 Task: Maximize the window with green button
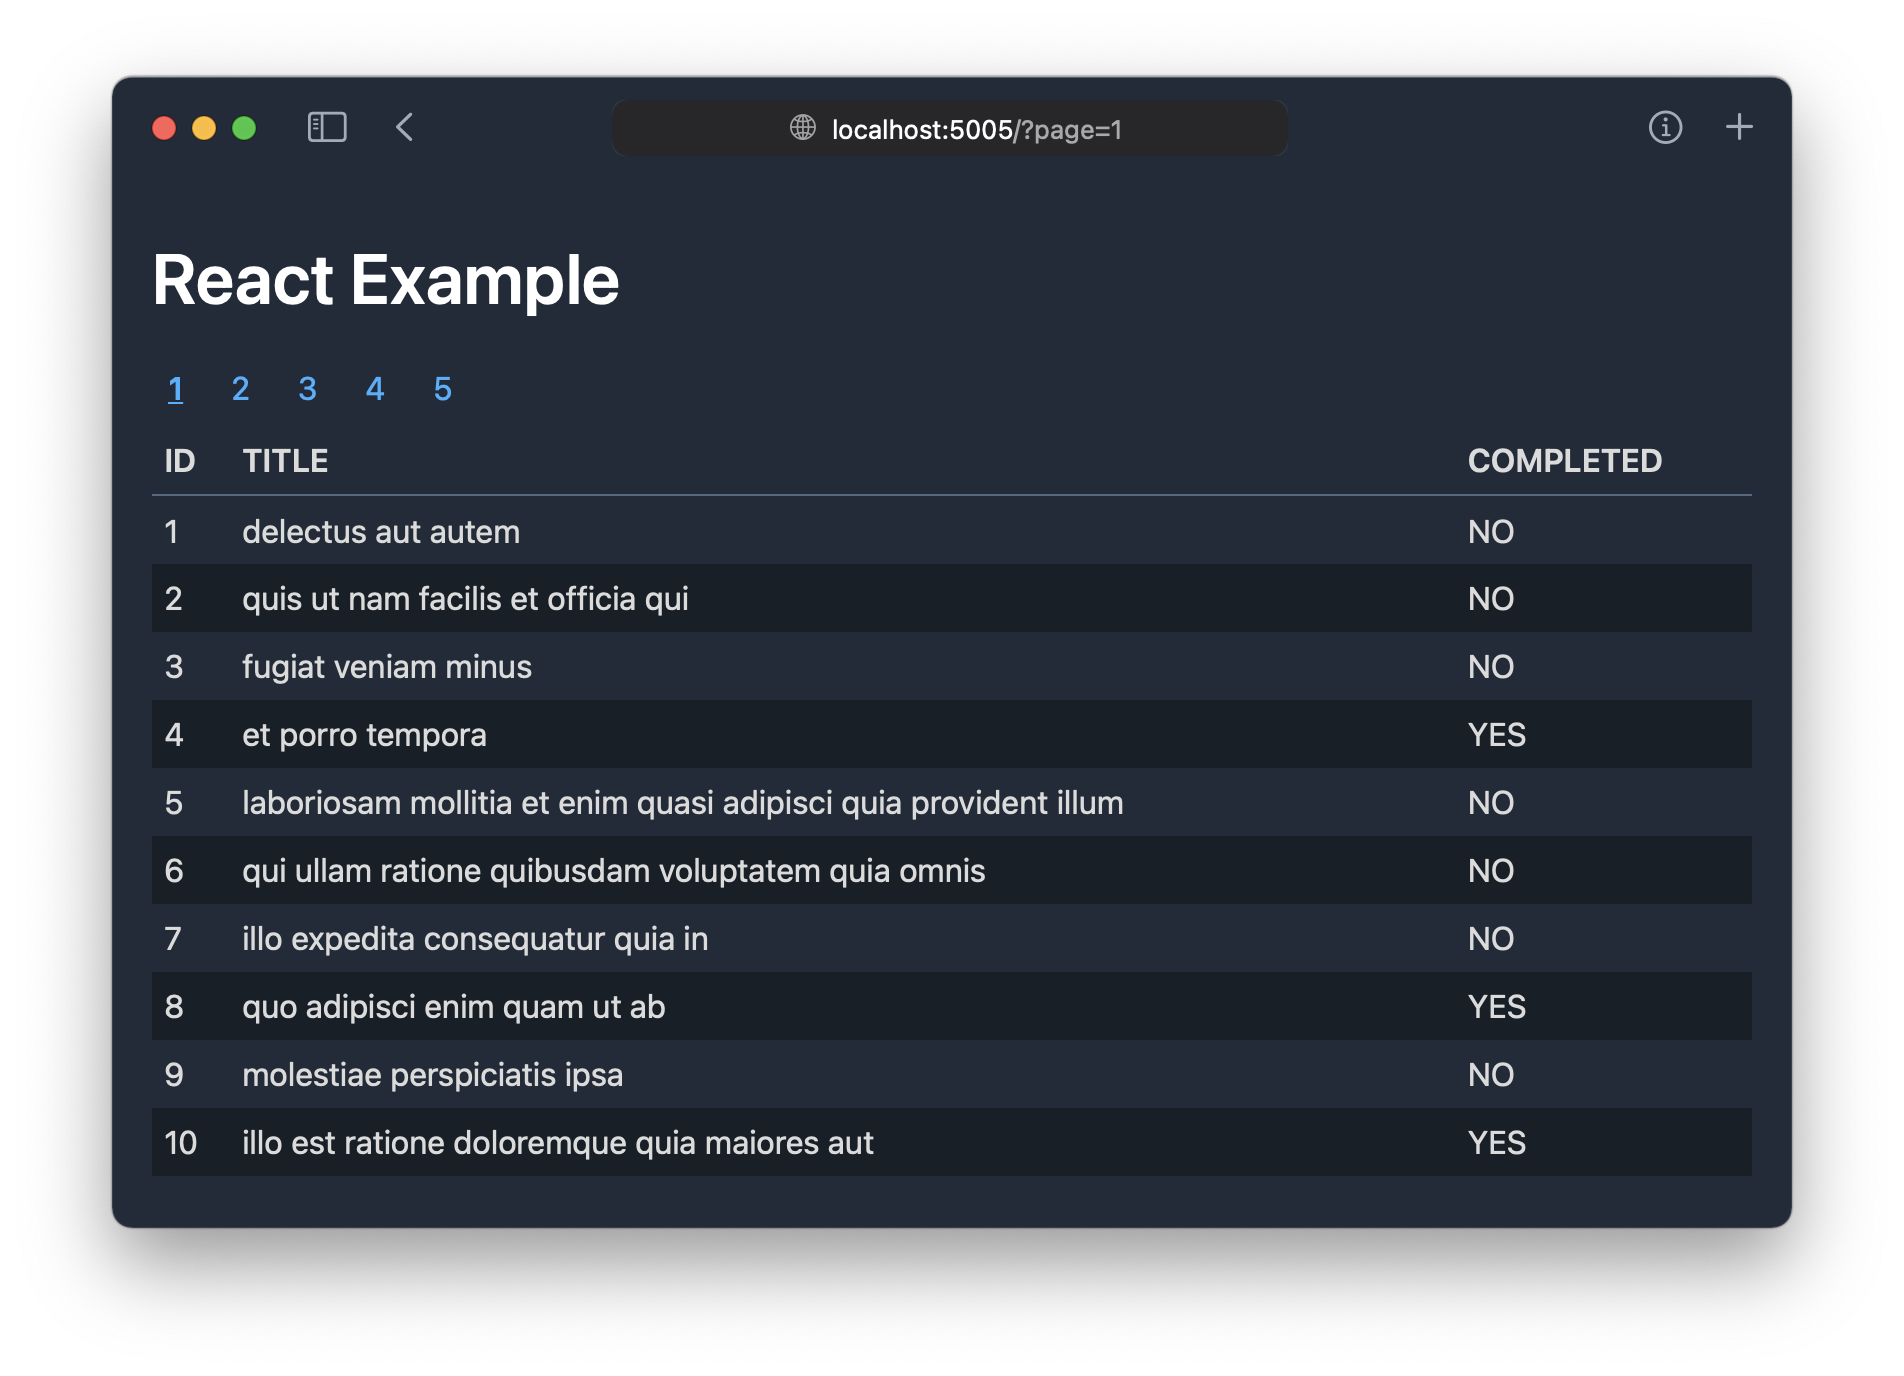point(244,128)
